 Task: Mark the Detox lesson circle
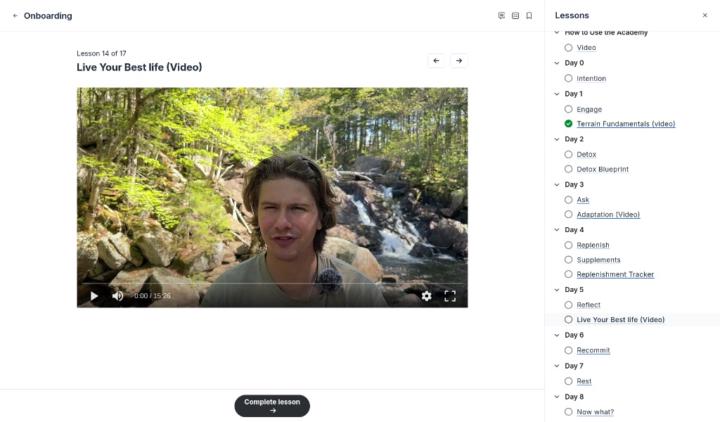[568, 154]
